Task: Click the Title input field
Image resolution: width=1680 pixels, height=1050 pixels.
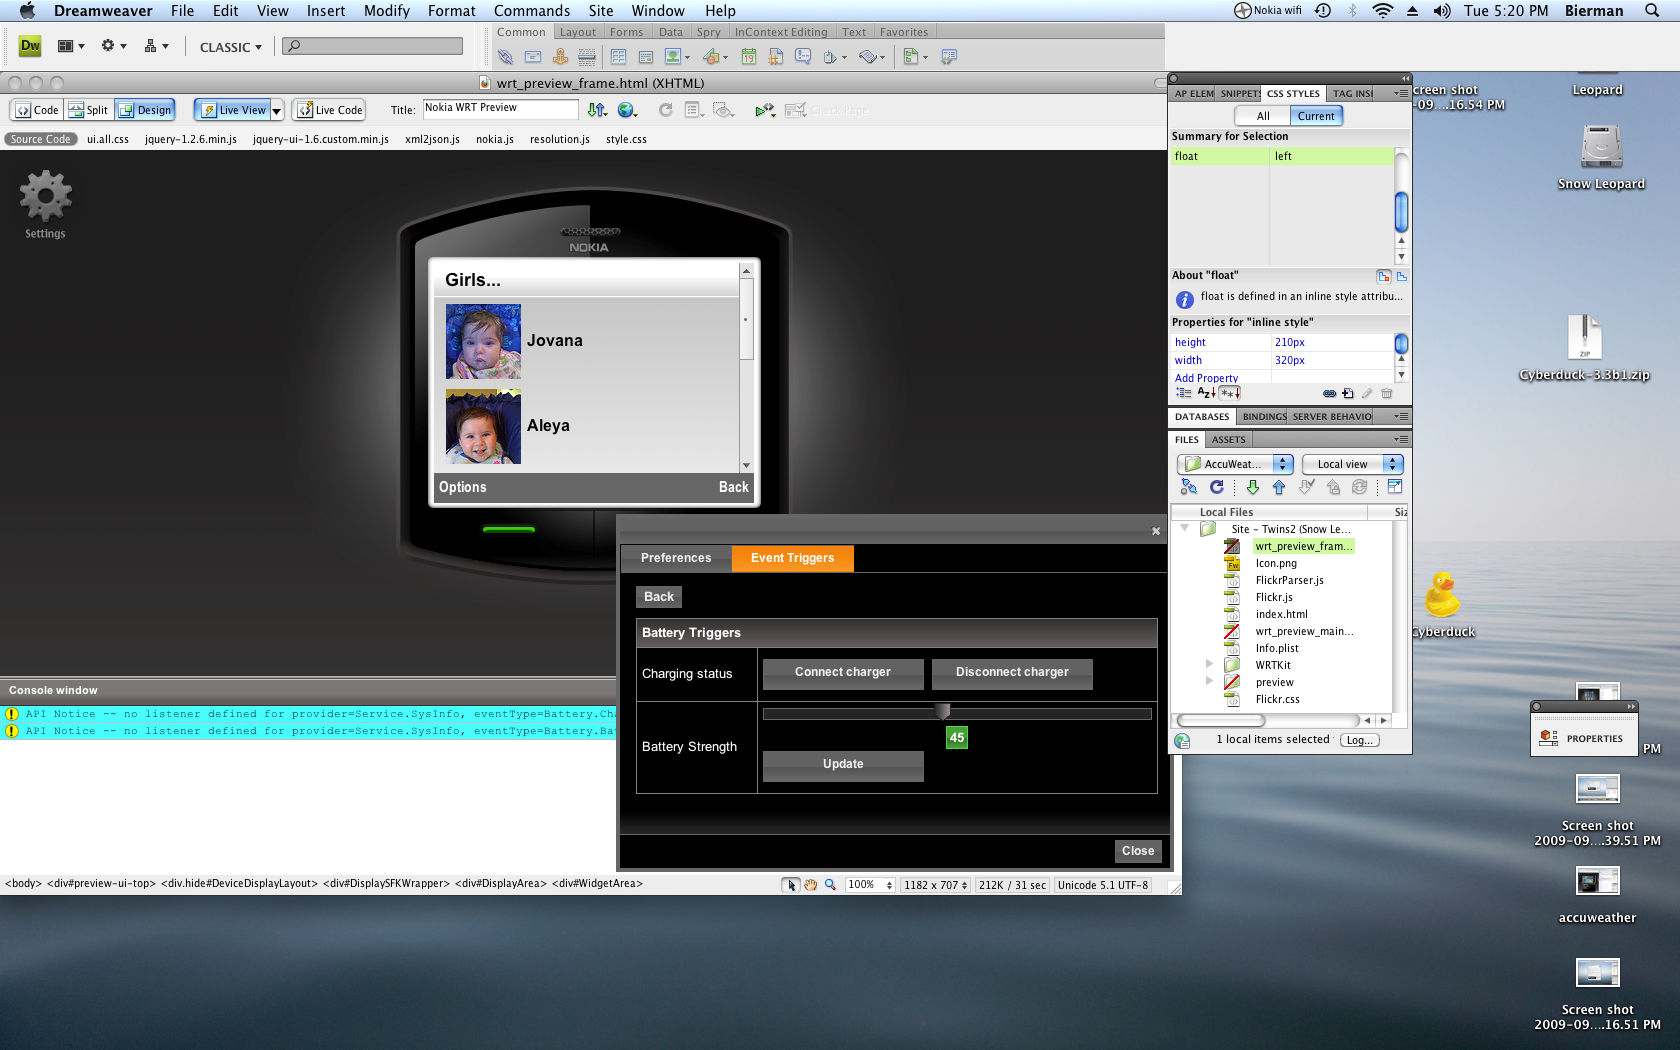Action: pos(500,109)
